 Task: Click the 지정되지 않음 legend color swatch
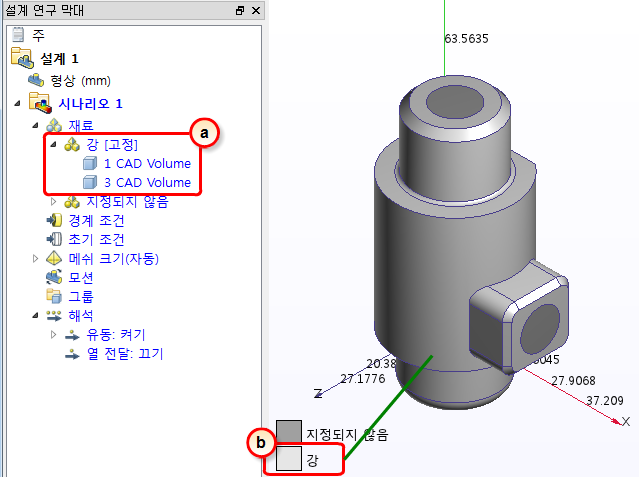(x=289, y=433)
